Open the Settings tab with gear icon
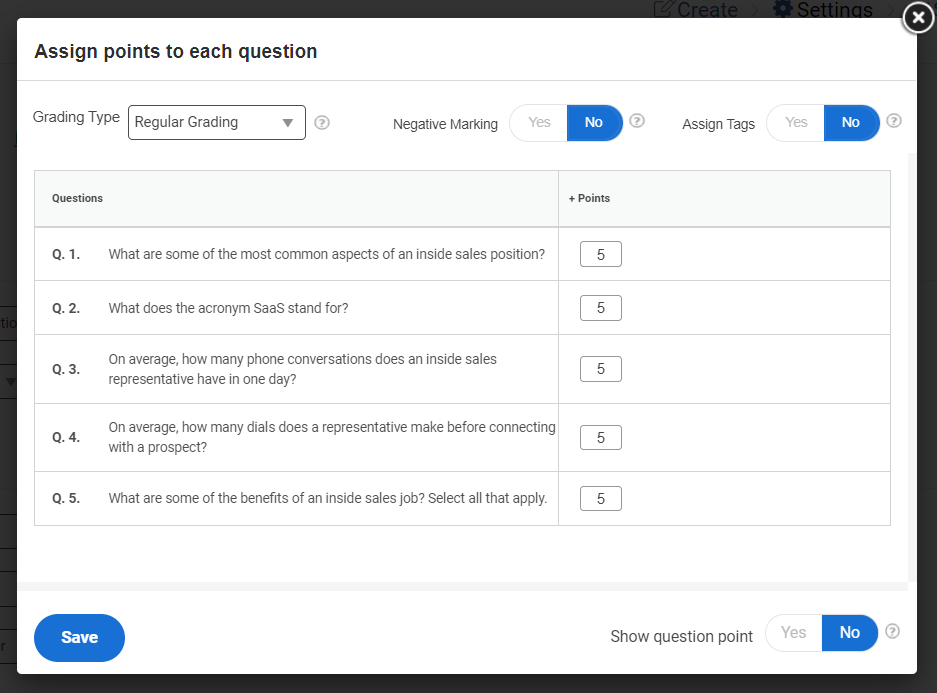The image size is (937, 693). coord(823,10)
